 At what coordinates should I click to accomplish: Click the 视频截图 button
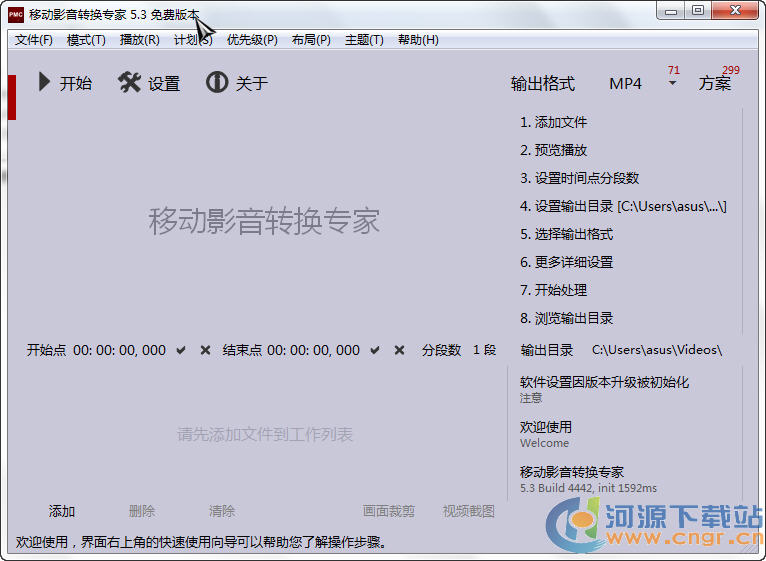coord(468,511)
